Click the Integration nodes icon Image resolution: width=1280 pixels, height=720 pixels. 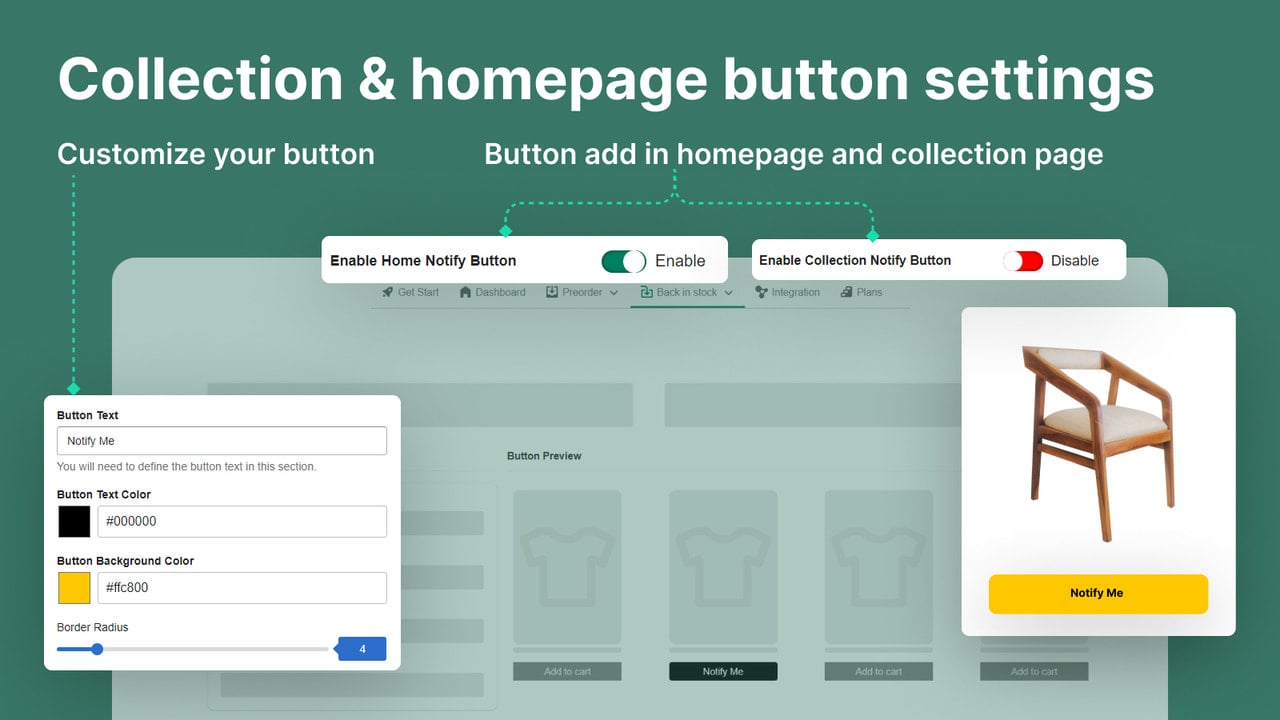pos(762,292)
